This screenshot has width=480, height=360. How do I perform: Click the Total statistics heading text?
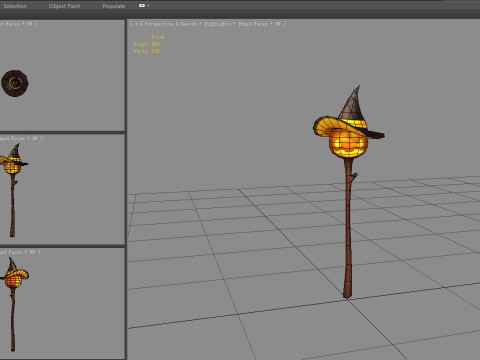pos(158,37)
